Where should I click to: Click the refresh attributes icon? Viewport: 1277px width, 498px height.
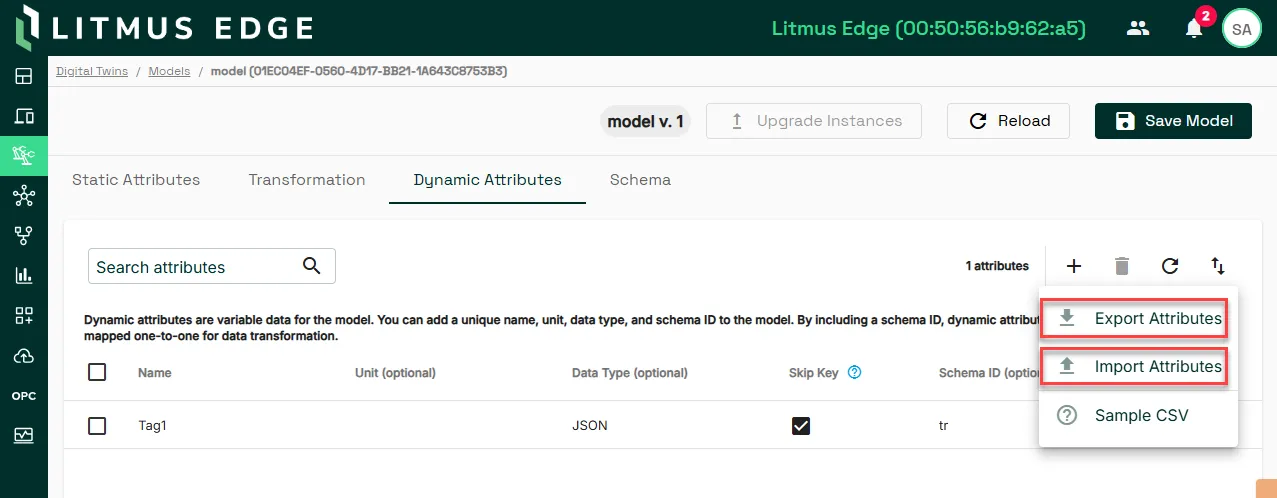[x=1170, y=266]
